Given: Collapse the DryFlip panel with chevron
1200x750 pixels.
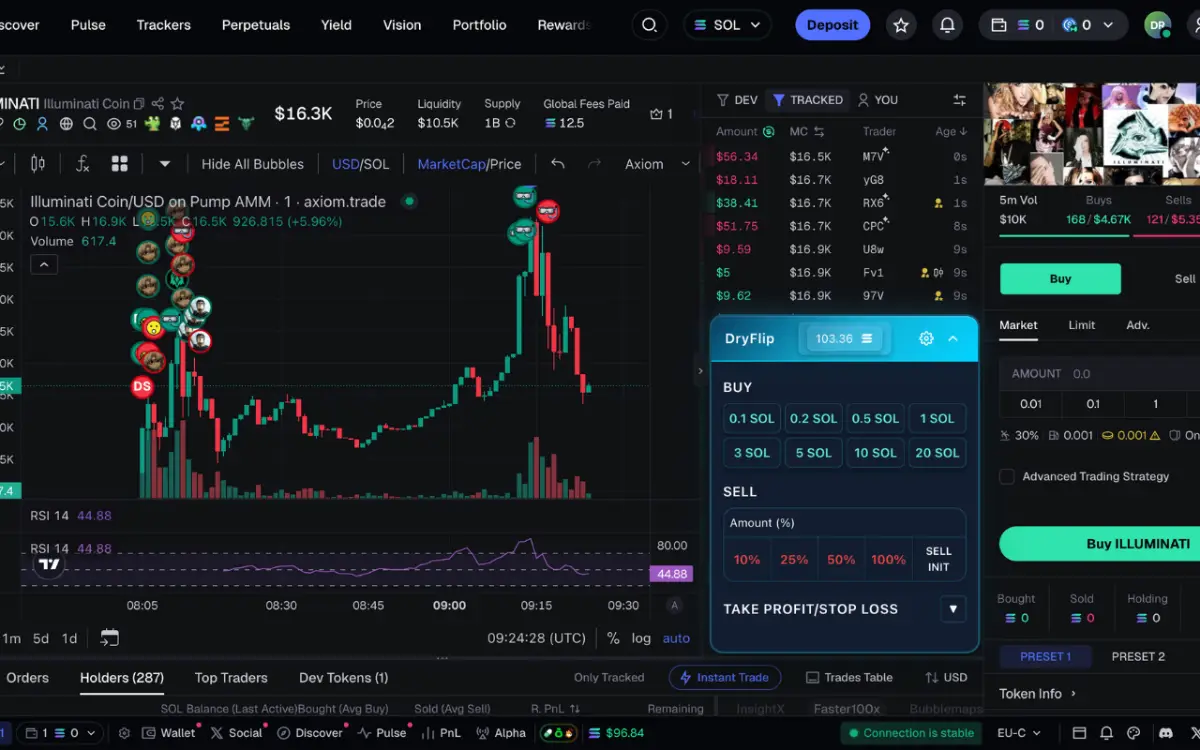Looking at the screenshot, I should point(953,339).
